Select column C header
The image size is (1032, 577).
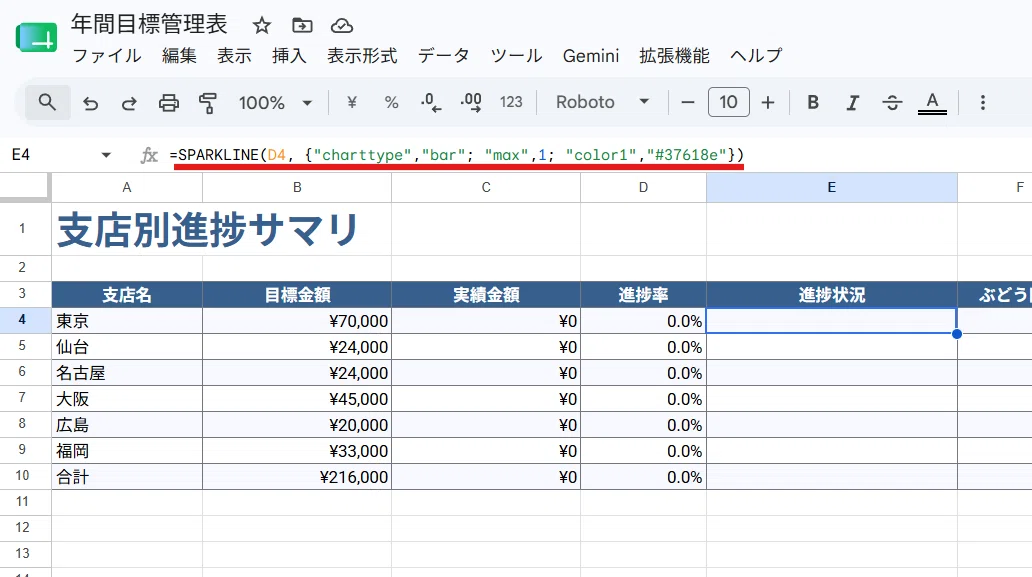pos(486,188)
